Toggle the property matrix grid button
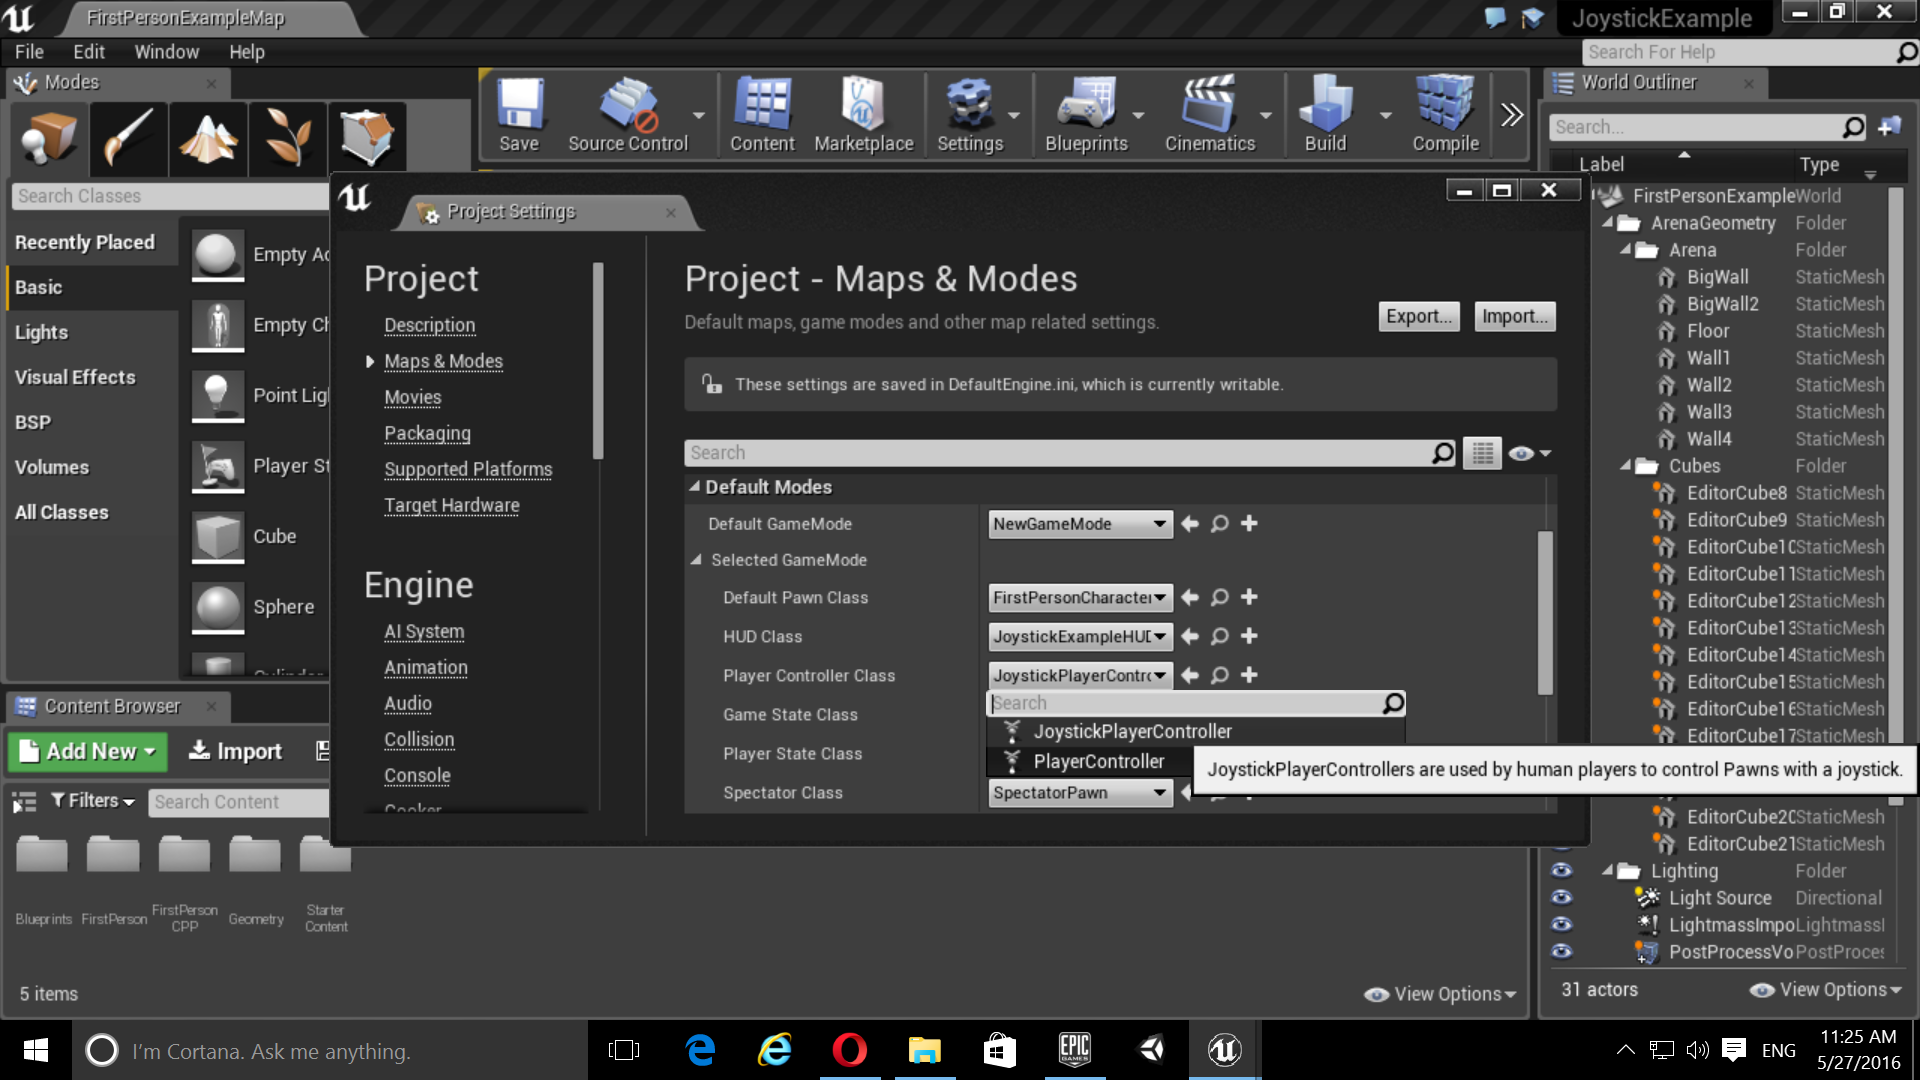 click(1482, 453)
